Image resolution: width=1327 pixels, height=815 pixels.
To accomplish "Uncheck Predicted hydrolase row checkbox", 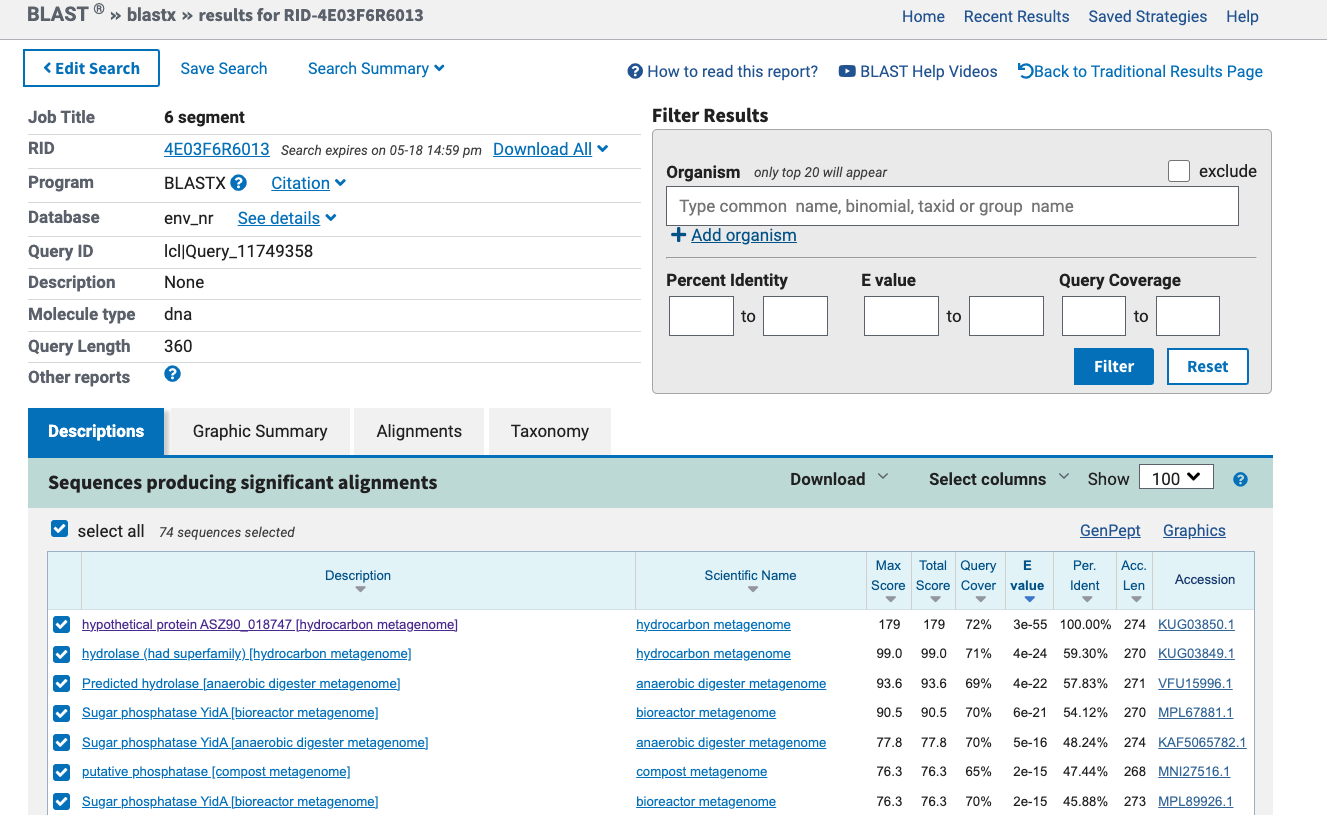I will (62, 684).
